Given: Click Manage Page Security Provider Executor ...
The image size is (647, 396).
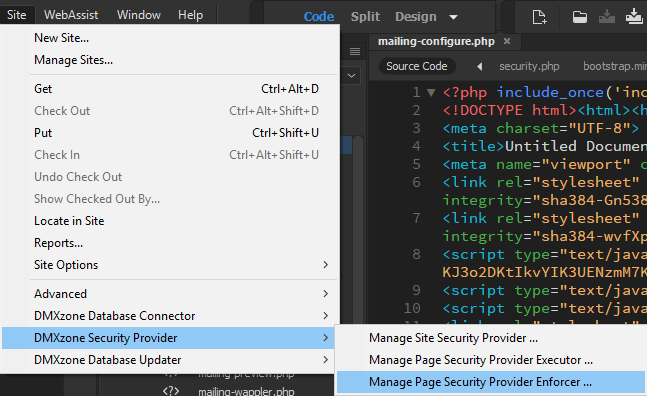Looking at the screenshot, I should (491, 360).
